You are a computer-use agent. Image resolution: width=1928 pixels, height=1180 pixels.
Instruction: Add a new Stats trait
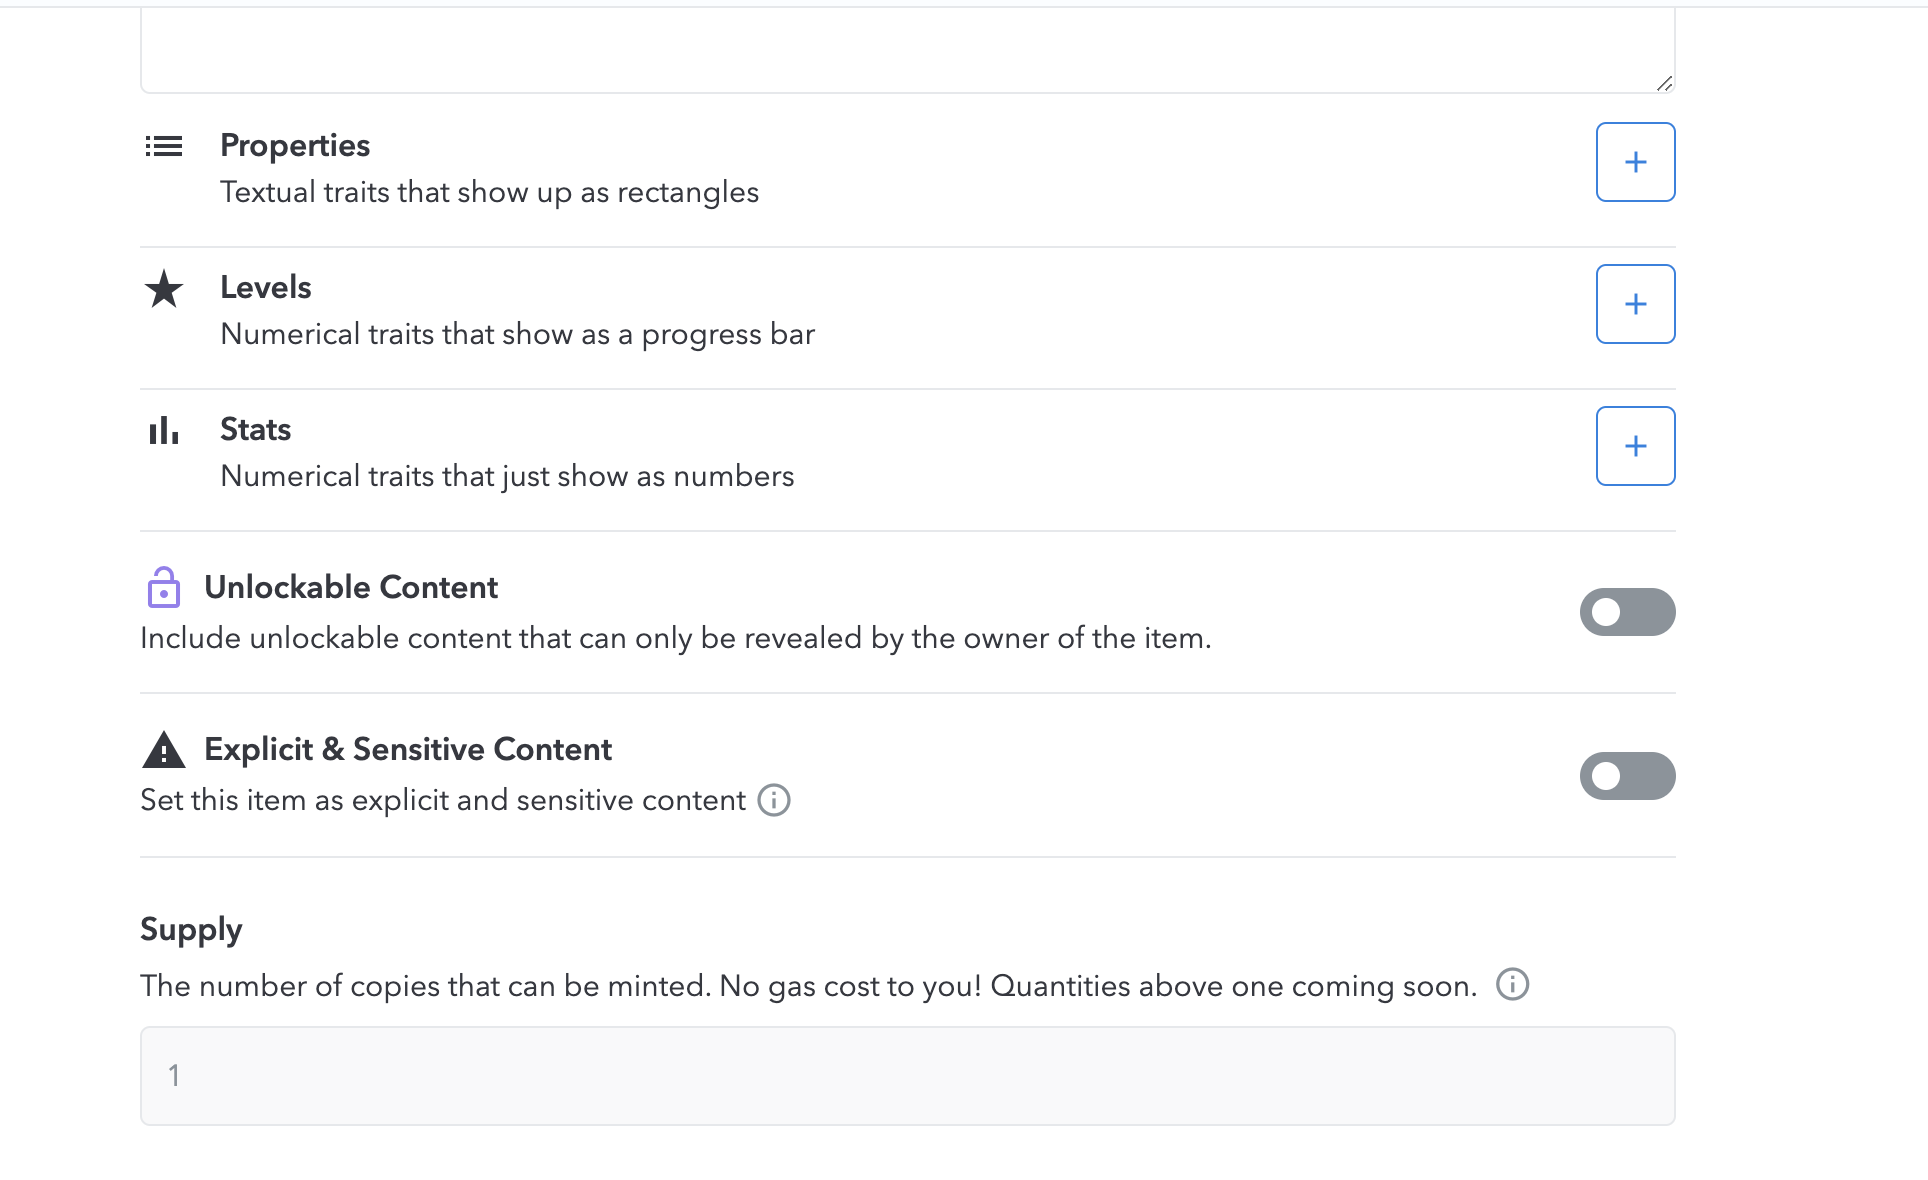coord(1635,446)
